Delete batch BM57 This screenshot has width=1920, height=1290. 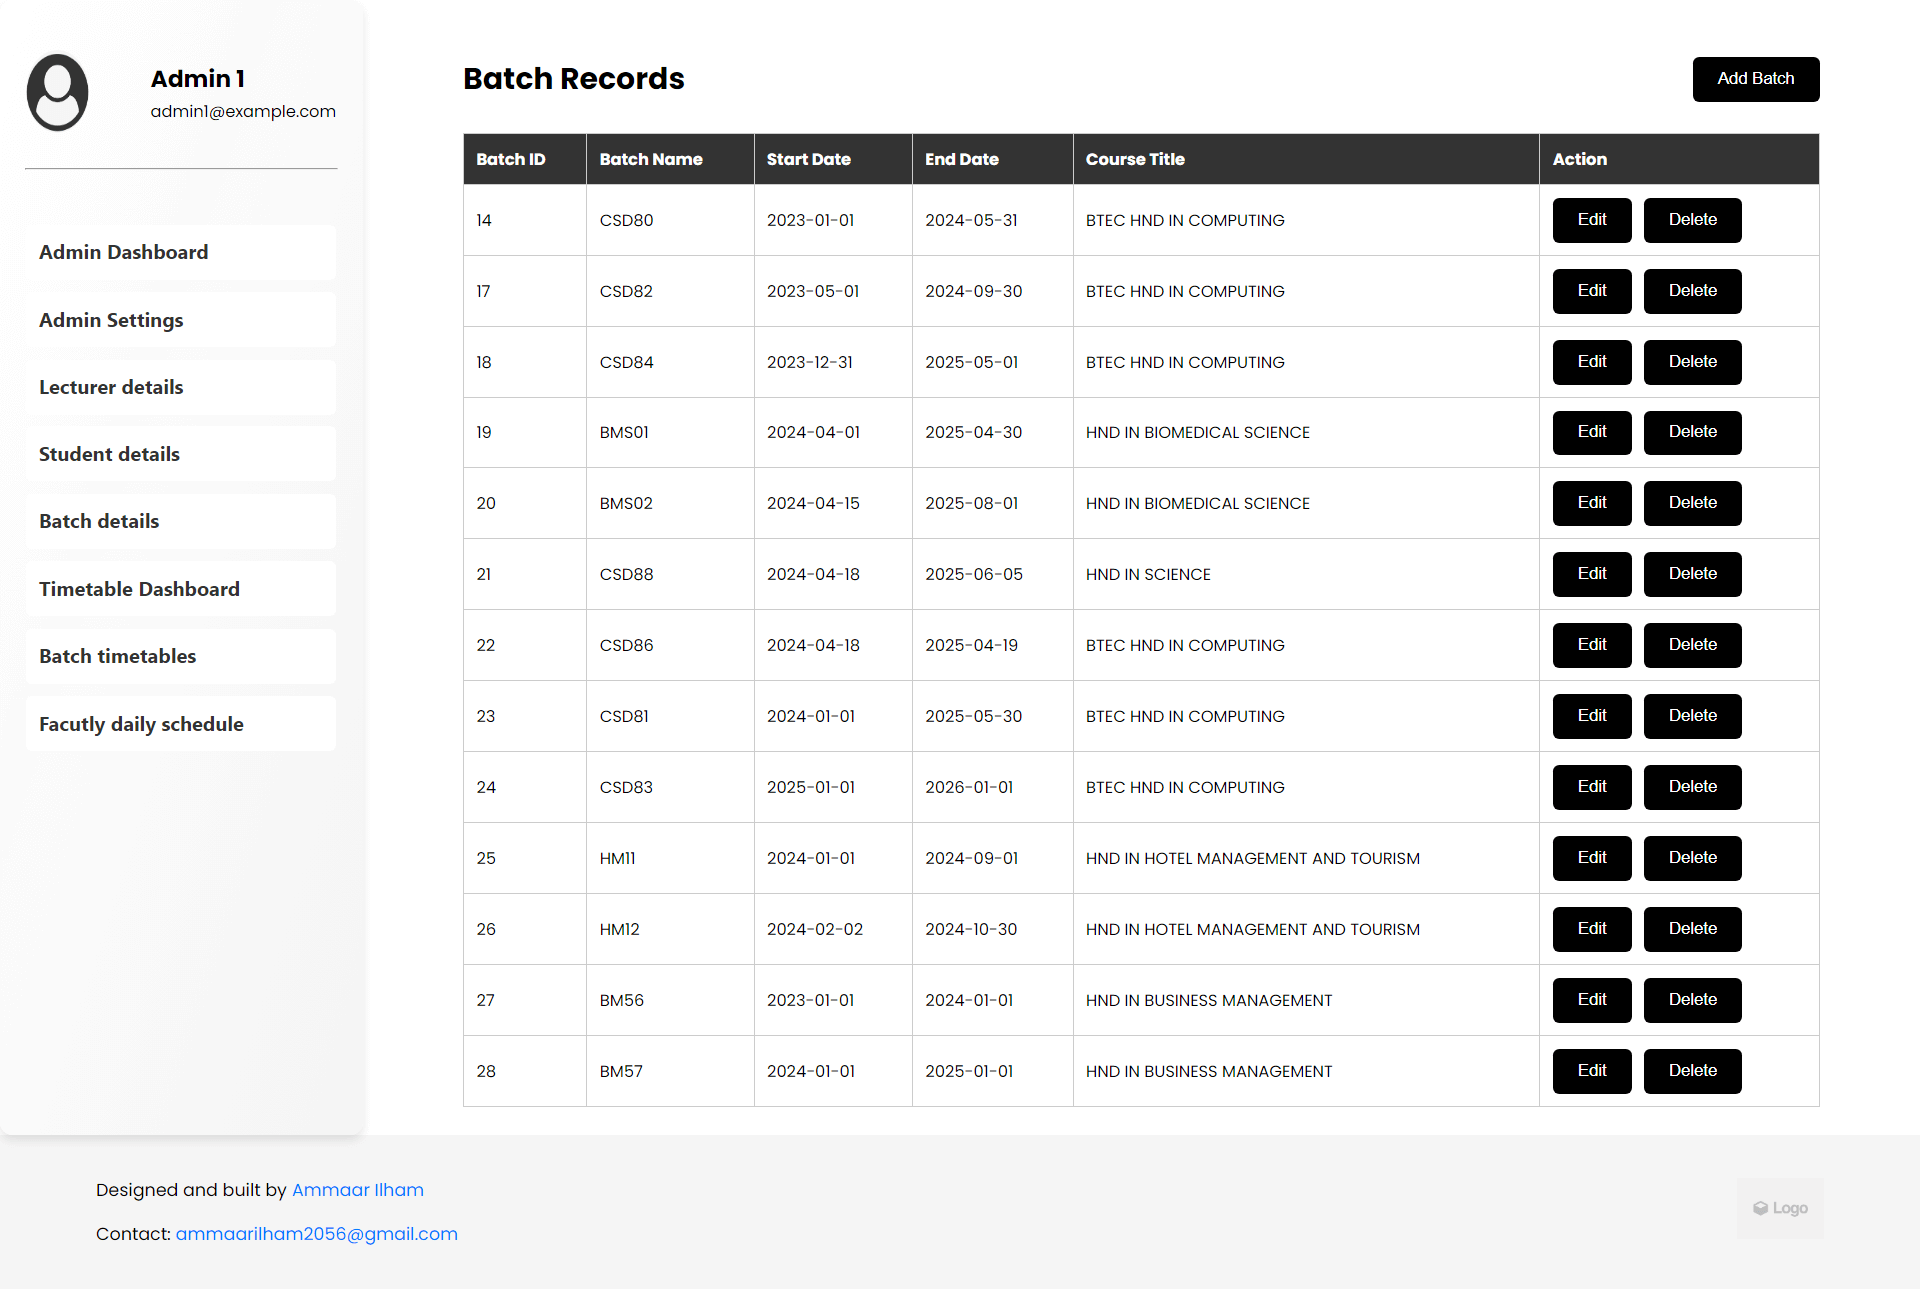tap(1693, 1071)
